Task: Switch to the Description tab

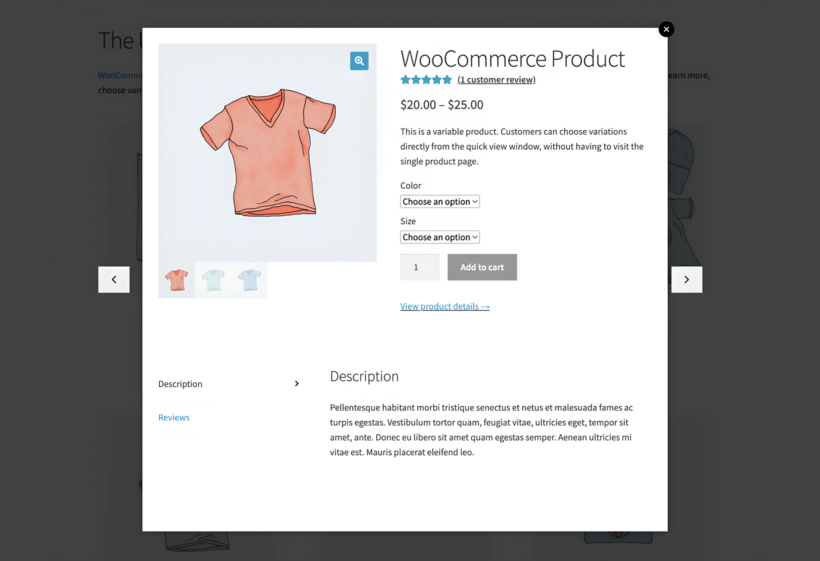Action: coord(180,384)
